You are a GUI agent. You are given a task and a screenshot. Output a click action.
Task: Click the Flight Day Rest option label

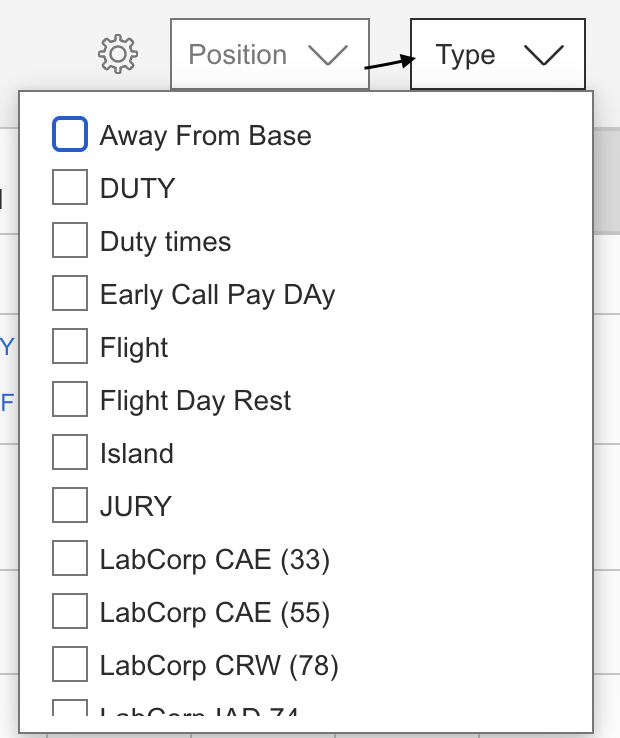195,401
